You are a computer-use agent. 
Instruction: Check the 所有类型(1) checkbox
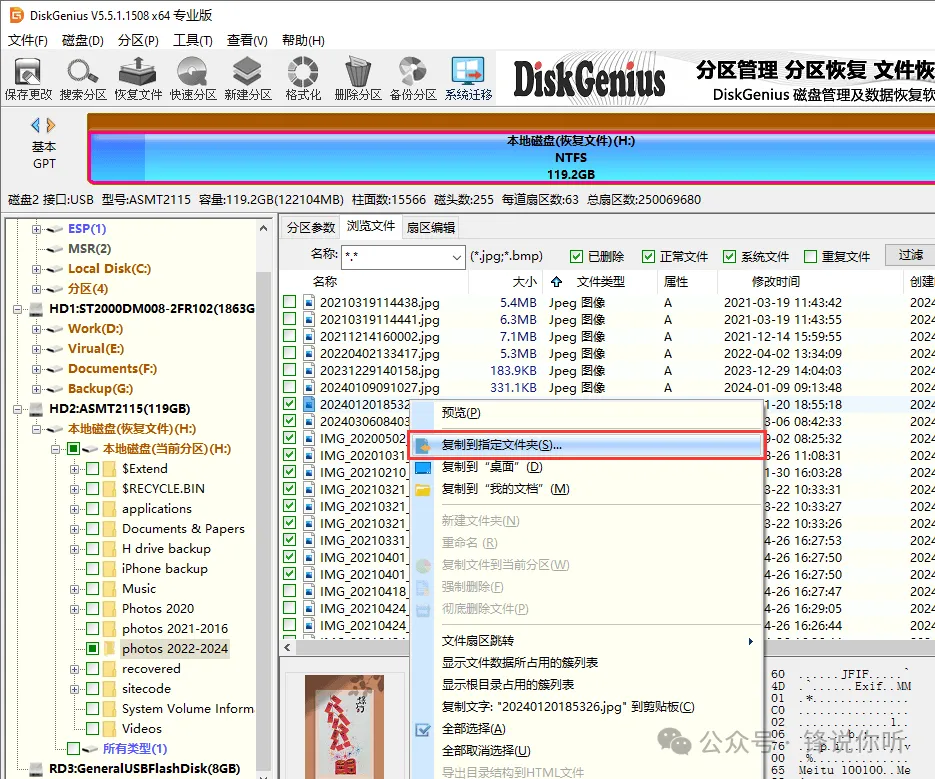pos(73,748)
